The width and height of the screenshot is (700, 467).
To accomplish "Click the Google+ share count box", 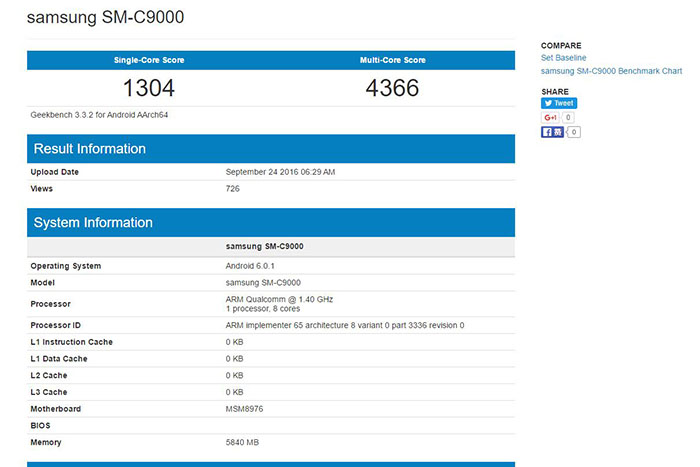I will pos(568,117).
